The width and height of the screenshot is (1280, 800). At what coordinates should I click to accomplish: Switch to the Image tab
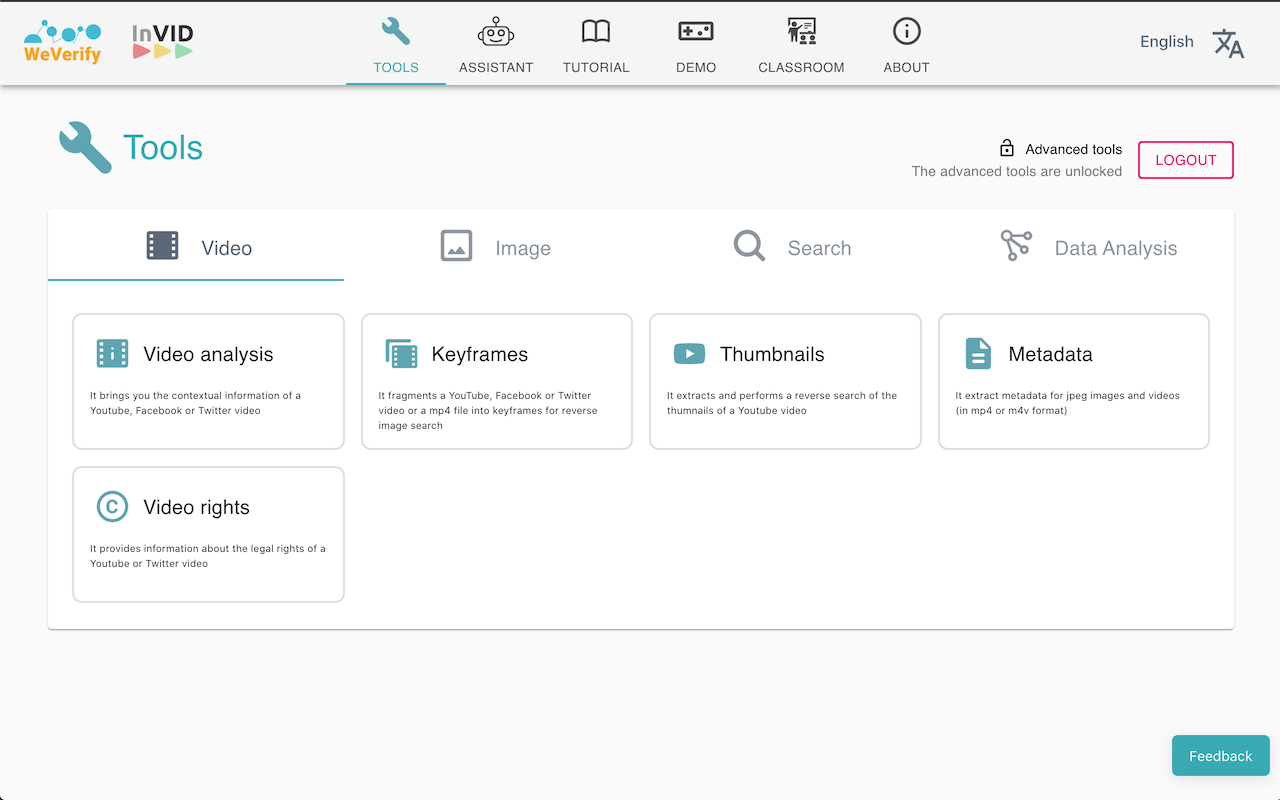494,246
